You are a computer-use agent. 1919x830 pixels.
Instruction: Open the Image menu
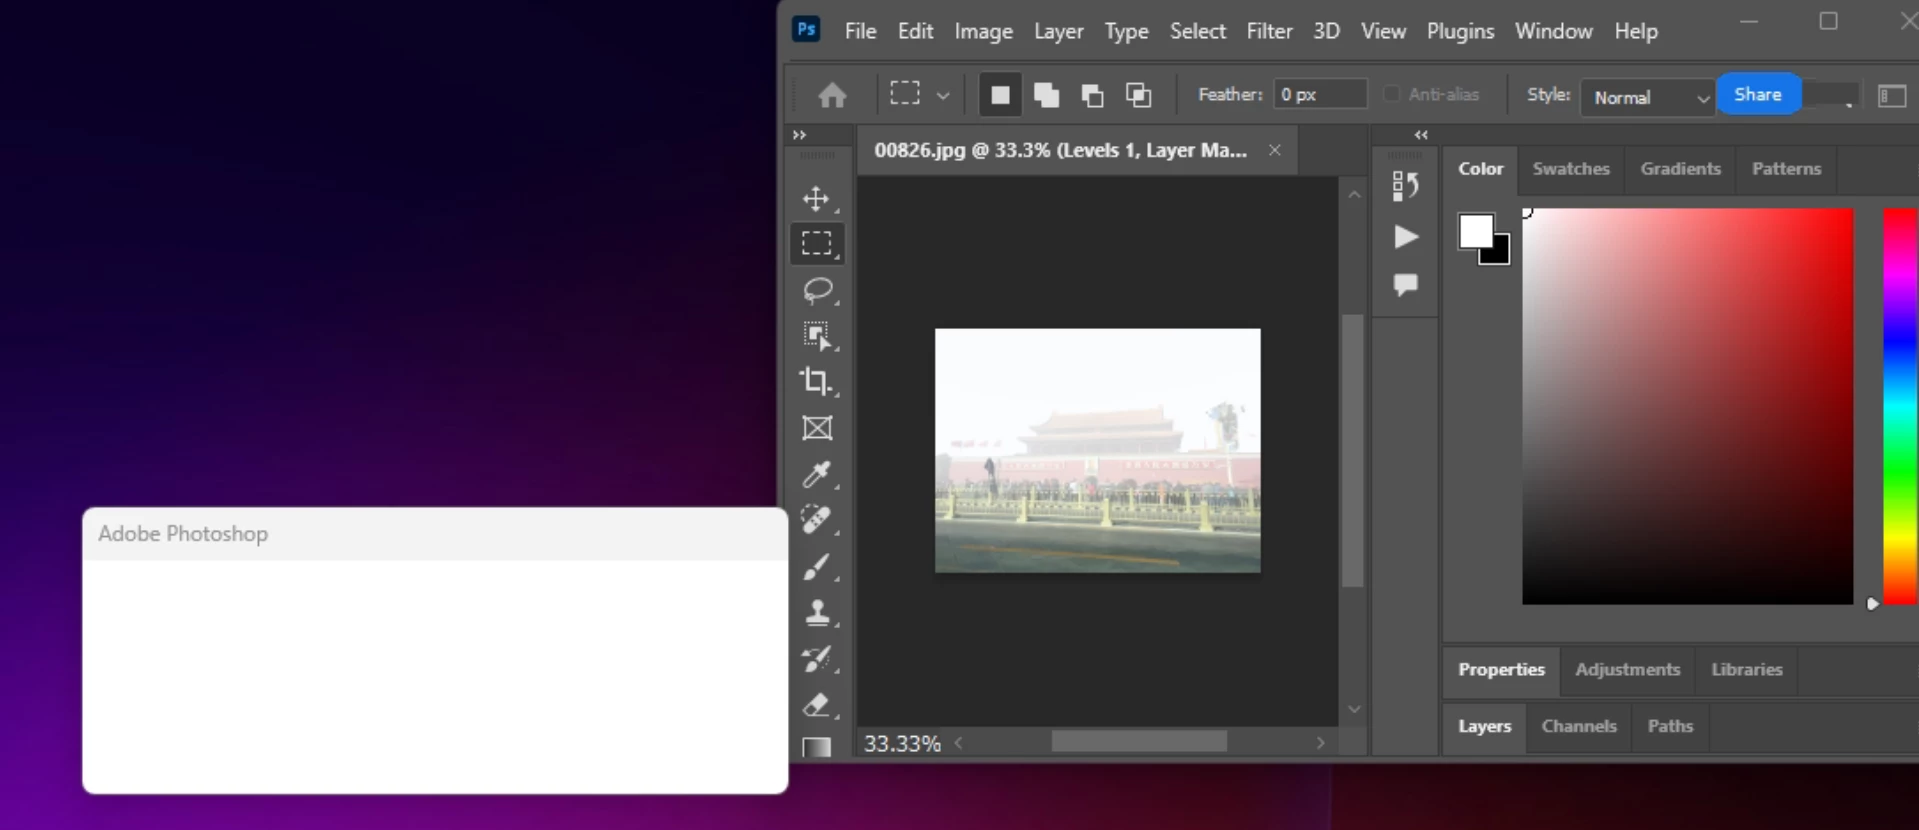coord(983,31)
